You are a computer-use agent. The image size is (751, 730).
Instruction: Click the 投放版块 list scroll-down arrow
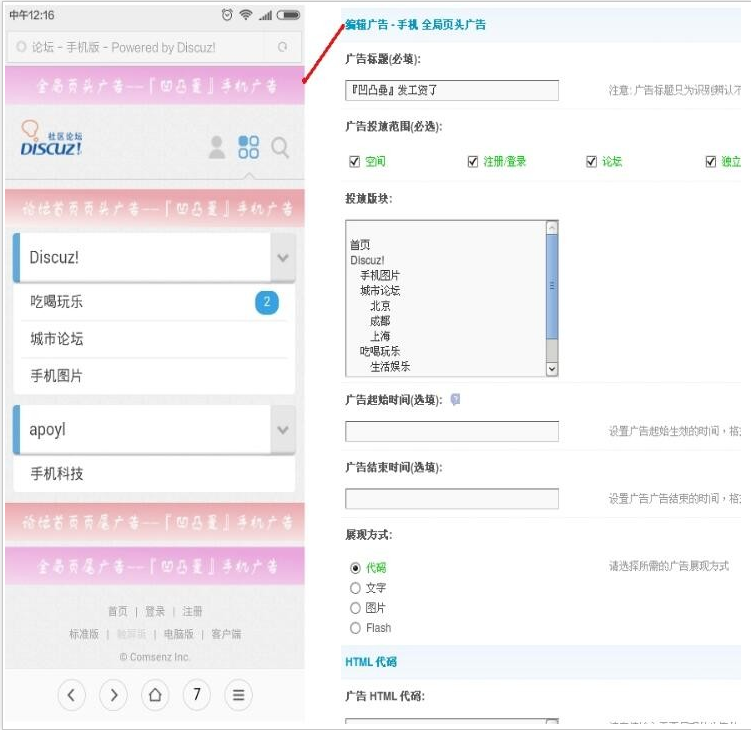552,369
